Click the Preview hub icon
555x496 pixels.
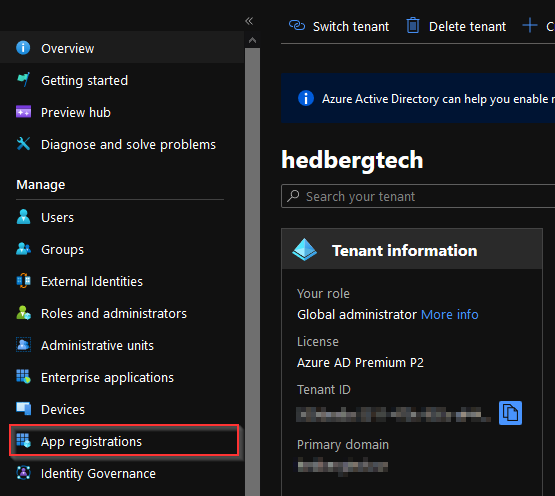click(x=23, y=112)
